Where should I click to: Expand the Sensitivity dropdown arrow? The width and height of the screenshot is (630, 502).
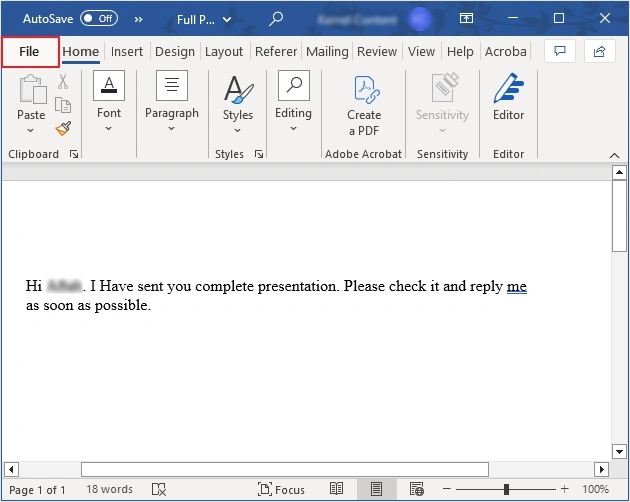point(442,130)
